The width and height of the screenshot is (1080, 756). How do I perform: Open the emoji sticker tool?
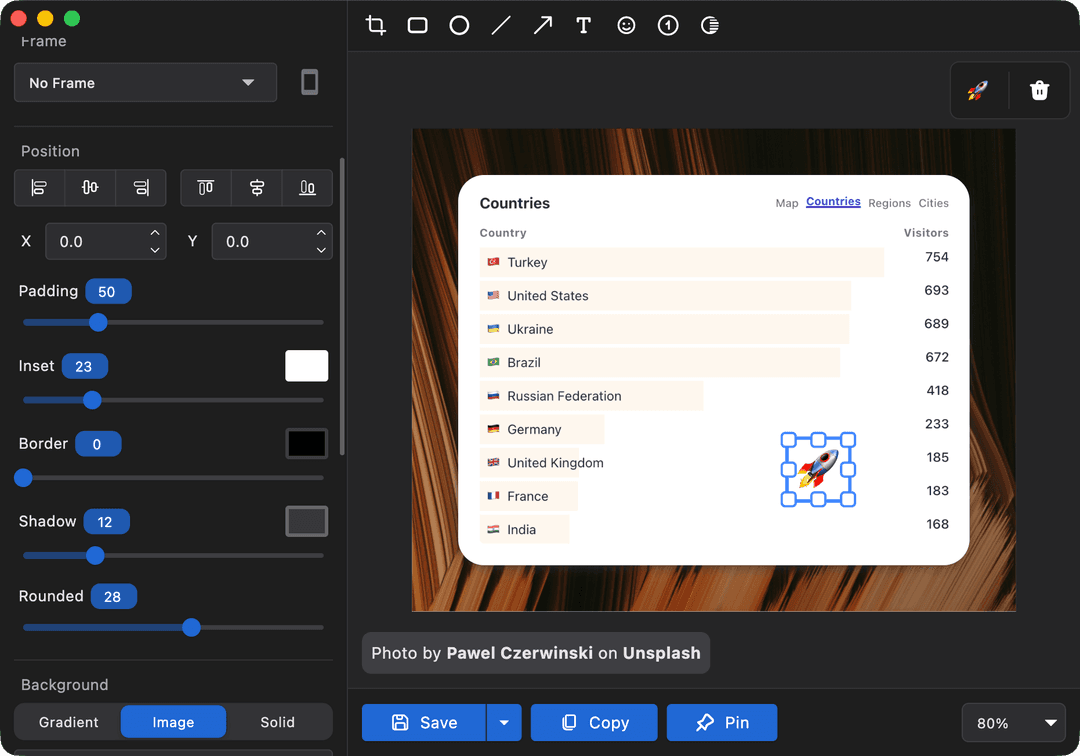(626, 25)
